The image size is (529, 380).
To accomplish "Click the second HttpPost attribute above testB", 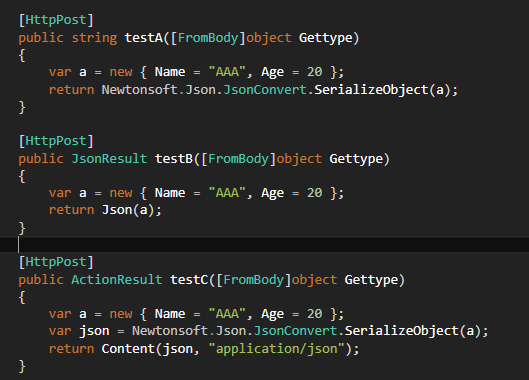I will click(56, 141).
